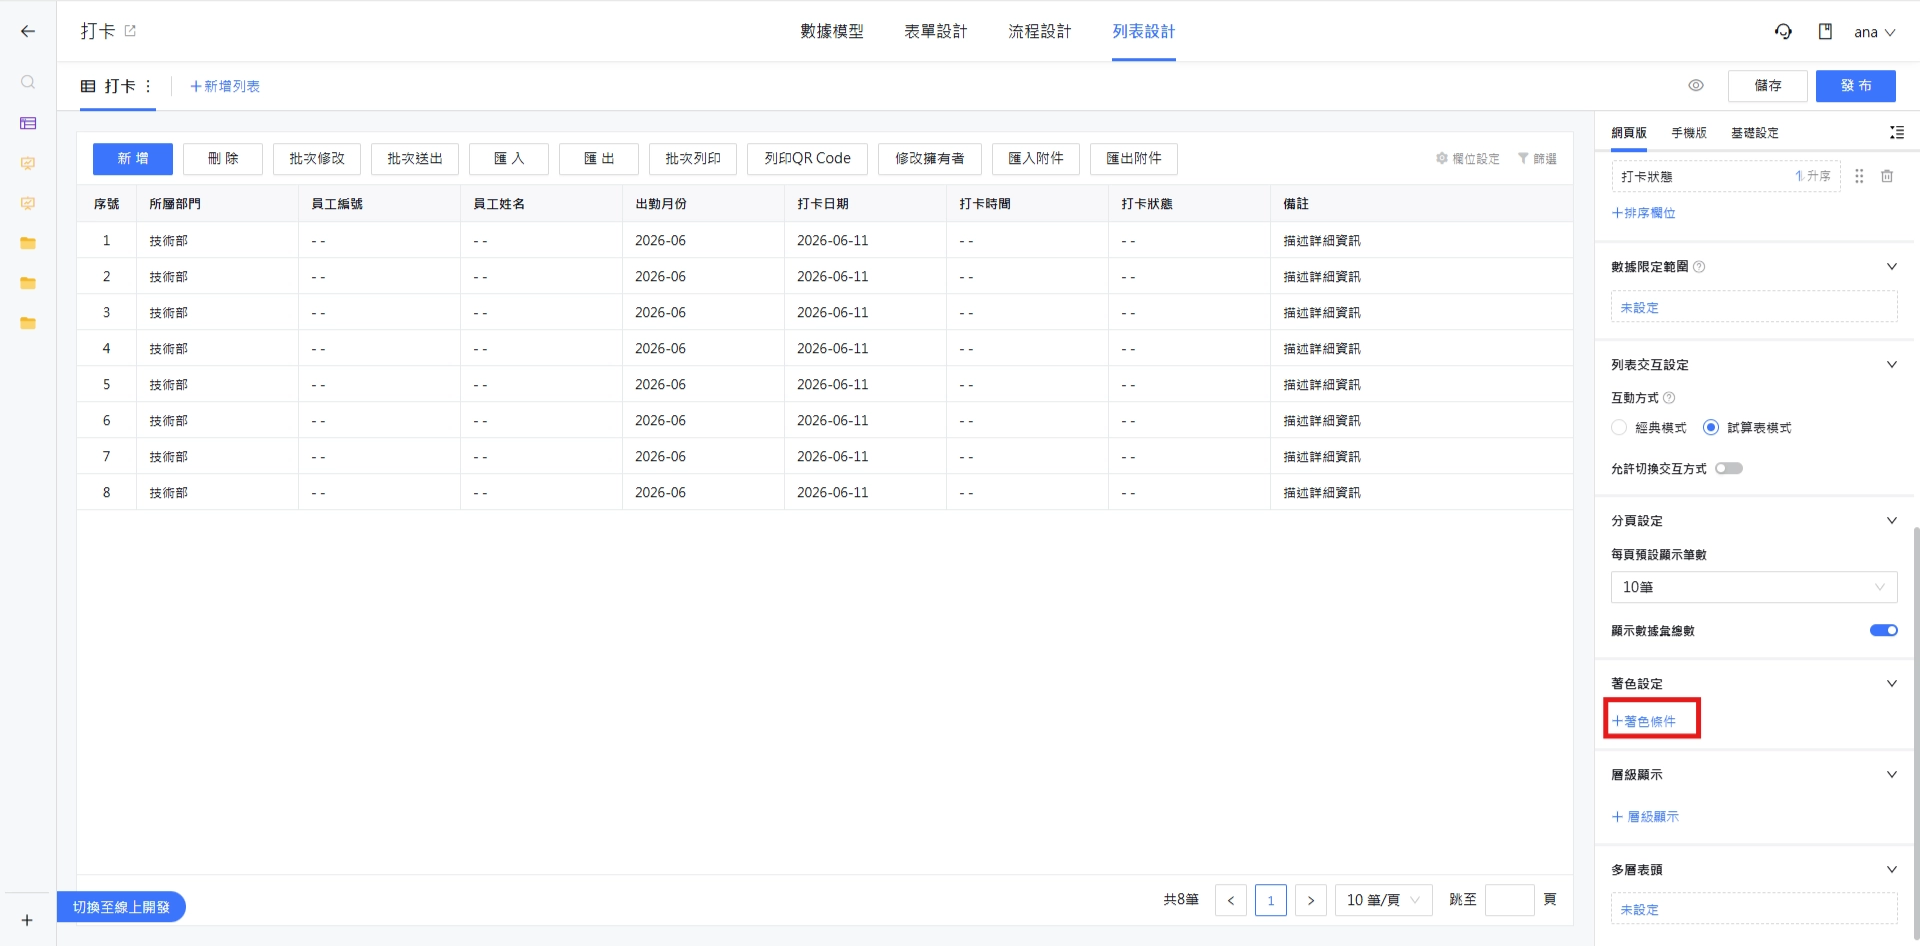
Task: Go to previous page arrow
Action: point(1231,900)
